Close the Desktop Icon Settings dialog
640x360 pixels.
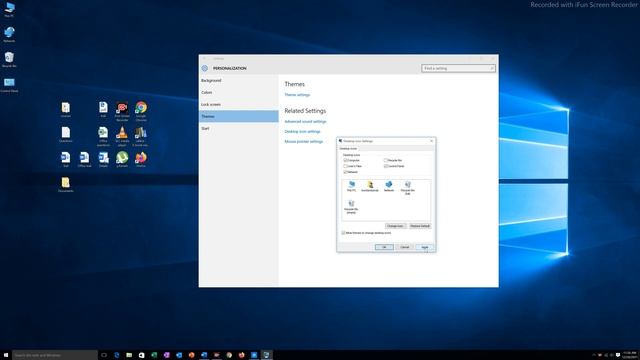tap(431, 141)
